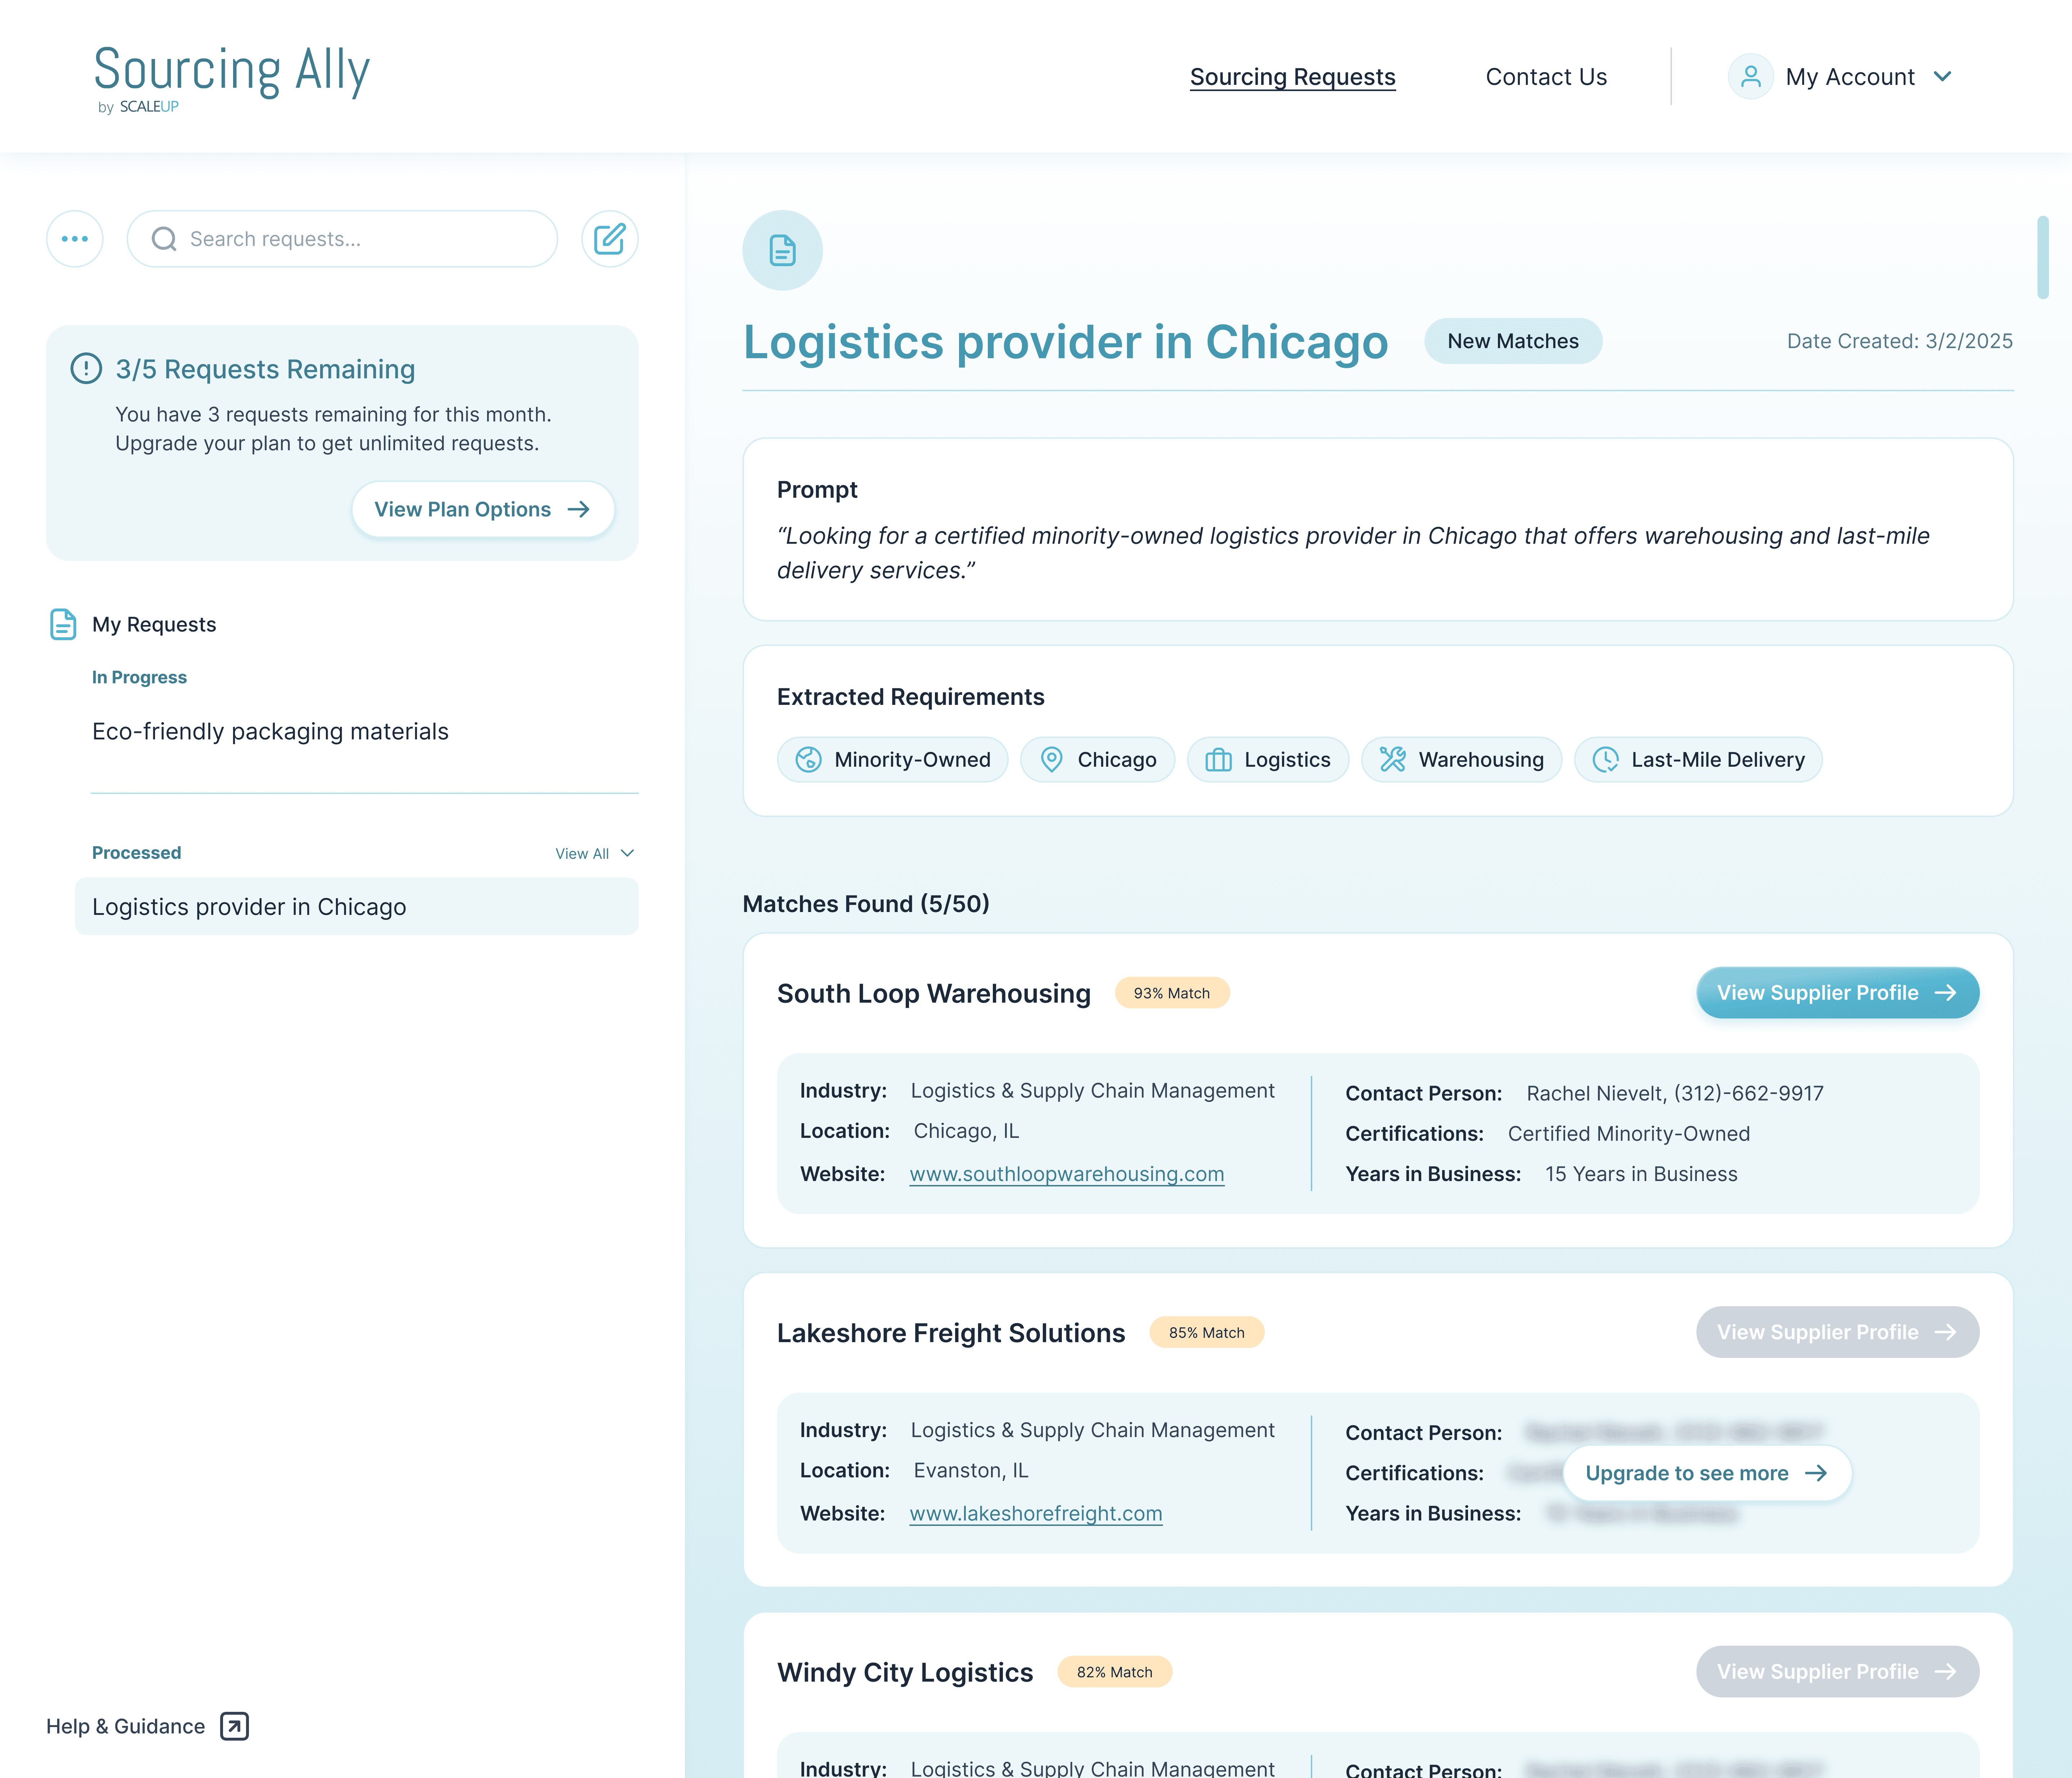
Task: Click the South Loop Warehousing supplier name
Action: tap(934, 994)
